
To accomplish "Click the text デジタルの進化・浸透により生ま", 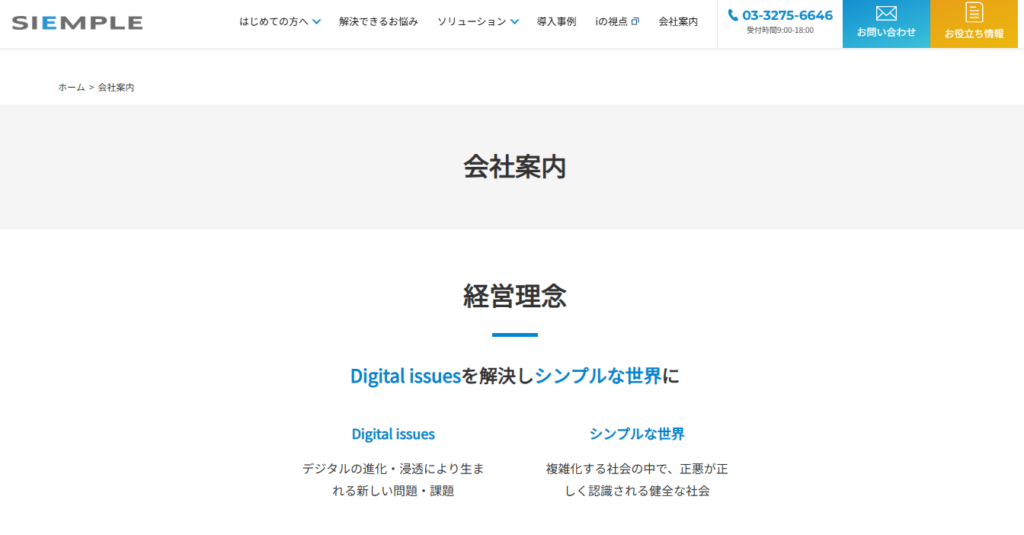I will click(393, 469).
